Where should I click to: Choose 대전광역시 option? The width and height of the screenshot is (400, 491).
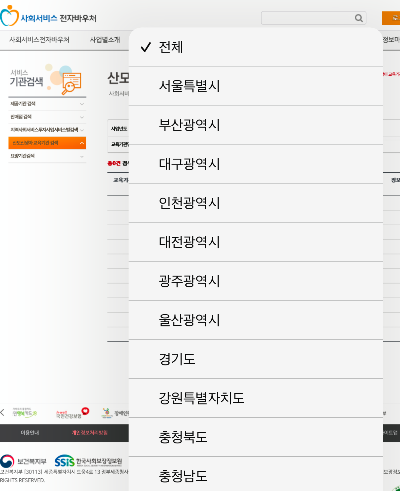[256, 242]
